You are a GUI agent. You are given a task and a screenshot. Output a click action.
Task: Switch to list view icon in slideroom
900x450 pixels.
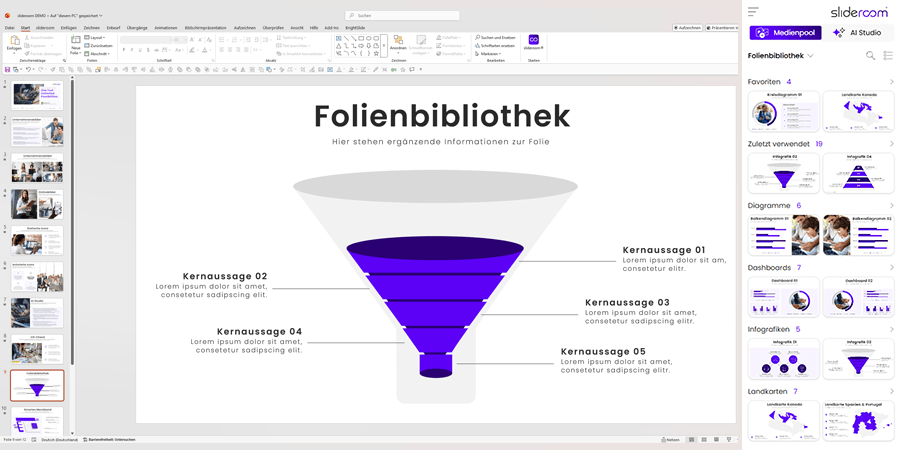[x=887, y=56]
